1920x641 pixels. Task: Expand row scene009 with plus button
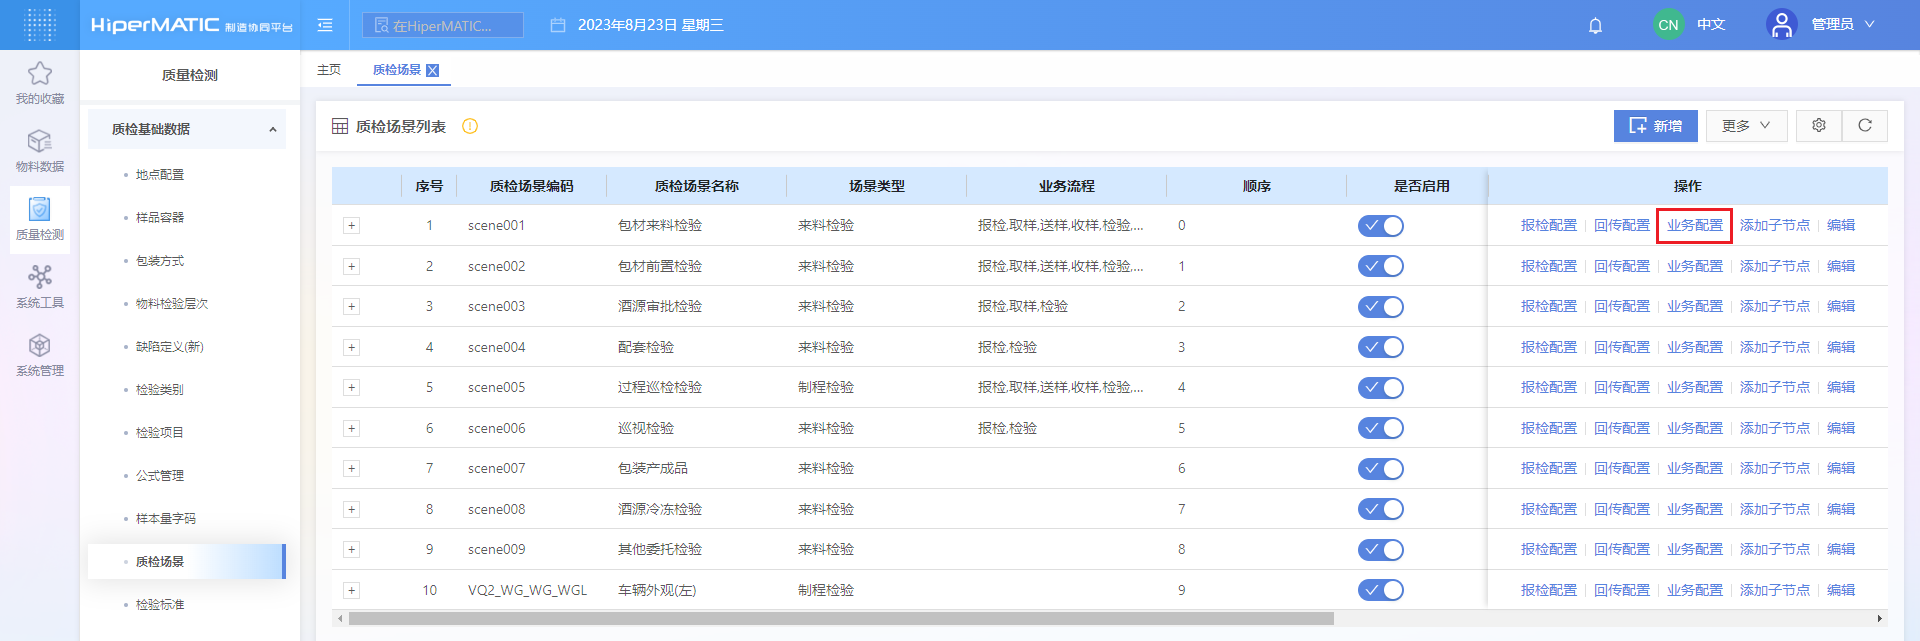pyautogui.click(x=351, y=549)
